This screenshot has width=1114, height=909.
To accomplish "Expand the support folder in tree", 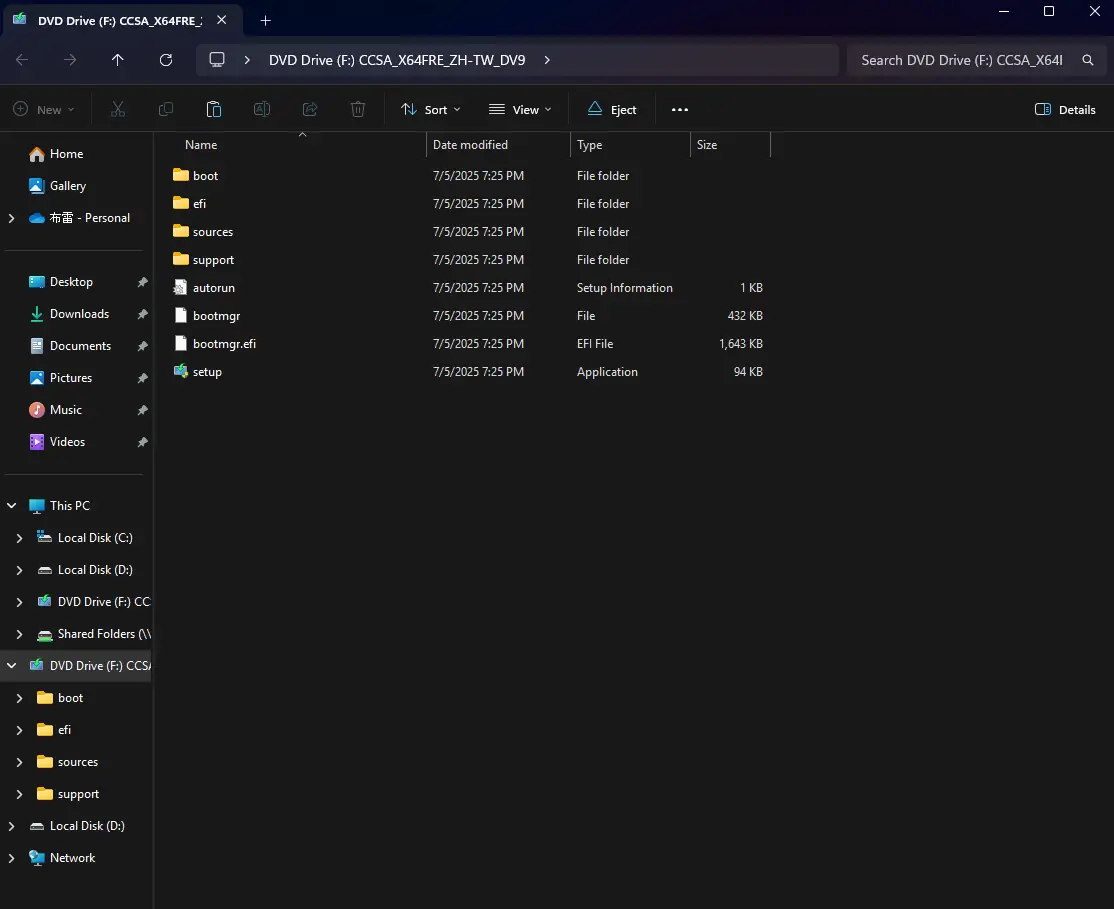I will (x=19, y=794).
